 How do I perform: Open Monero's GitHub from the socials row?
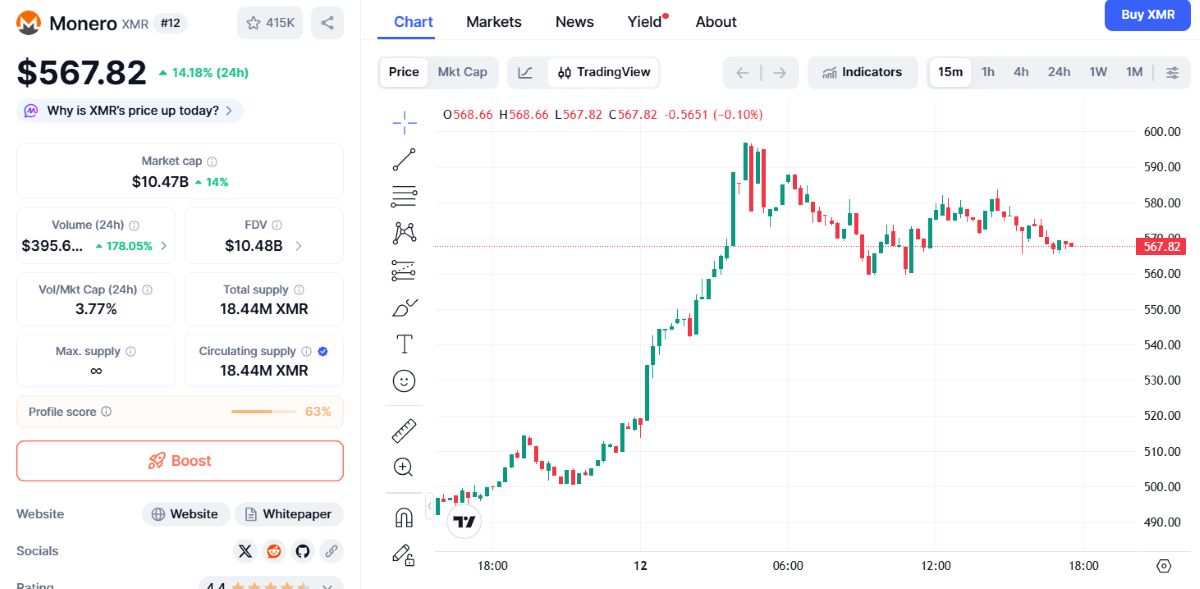302,551
